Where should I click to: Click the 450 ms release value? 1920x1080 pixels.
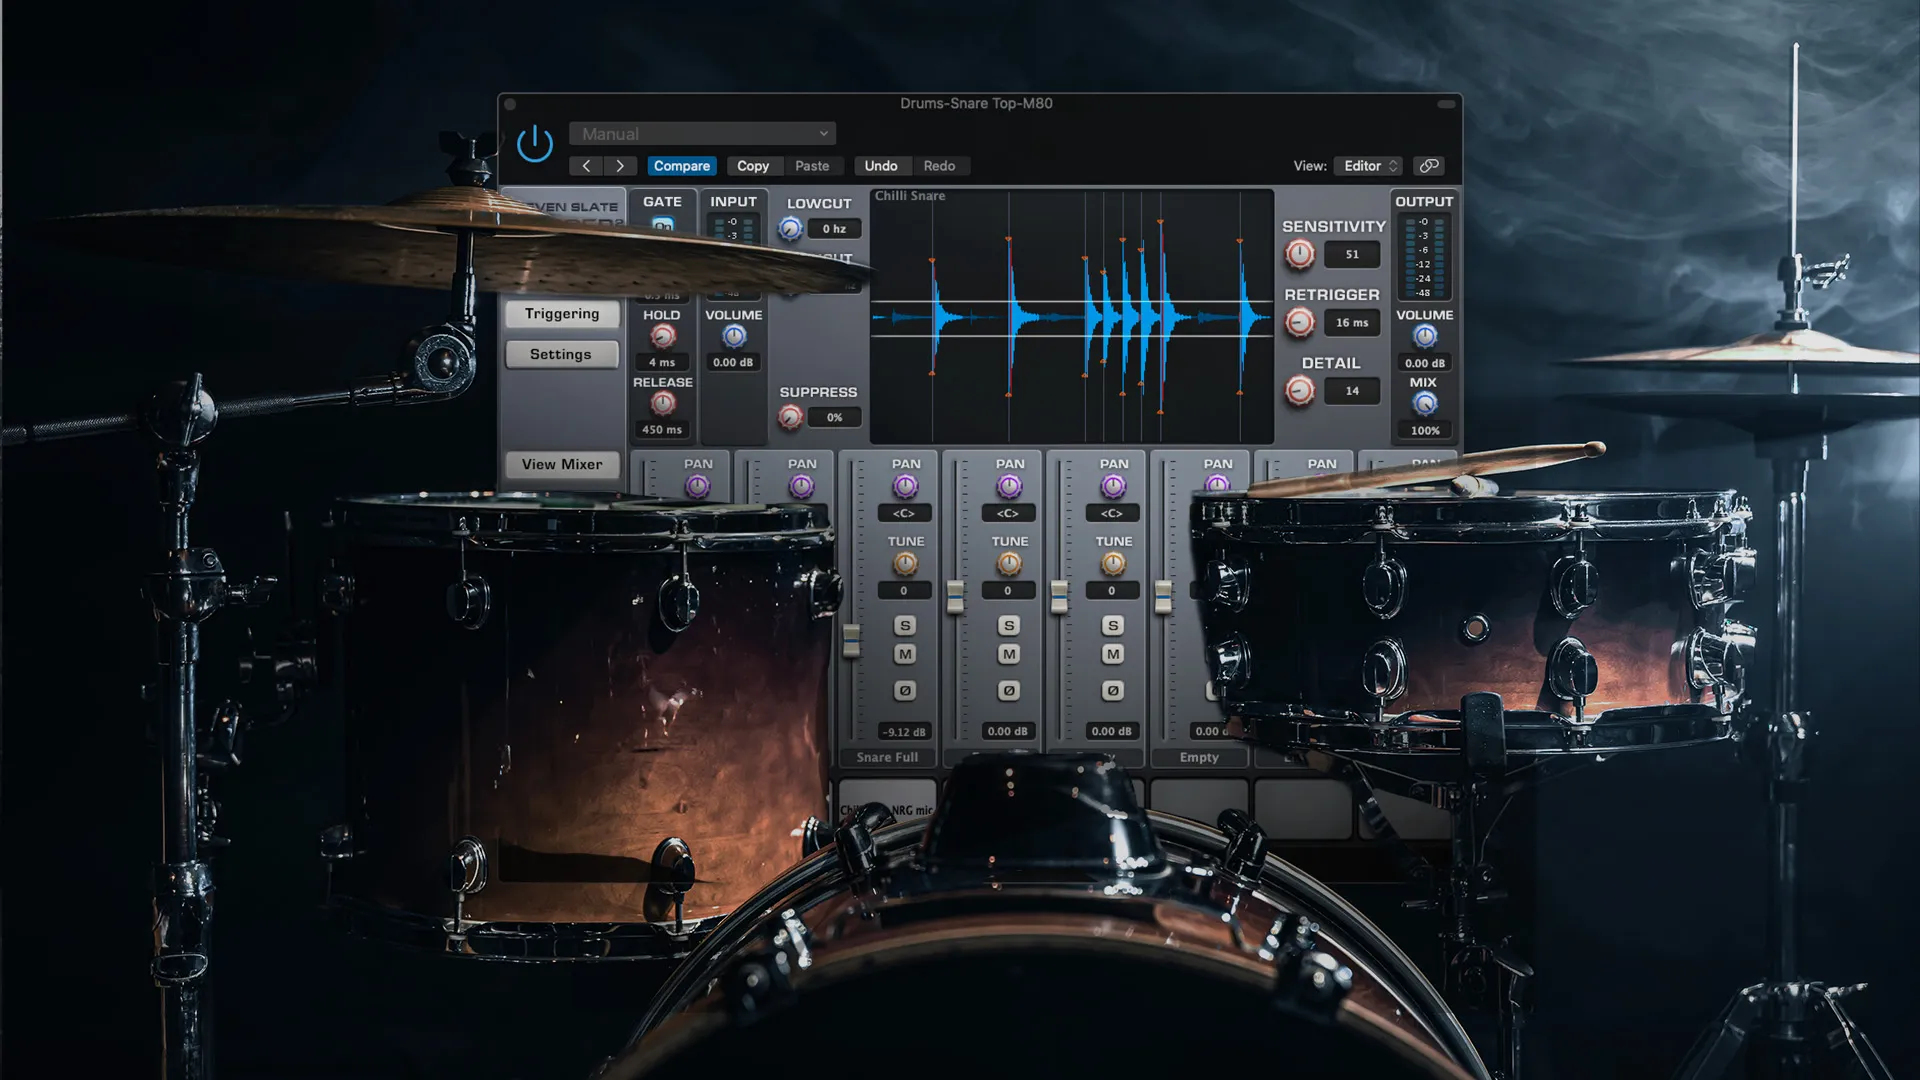click(x=662, y=430)
